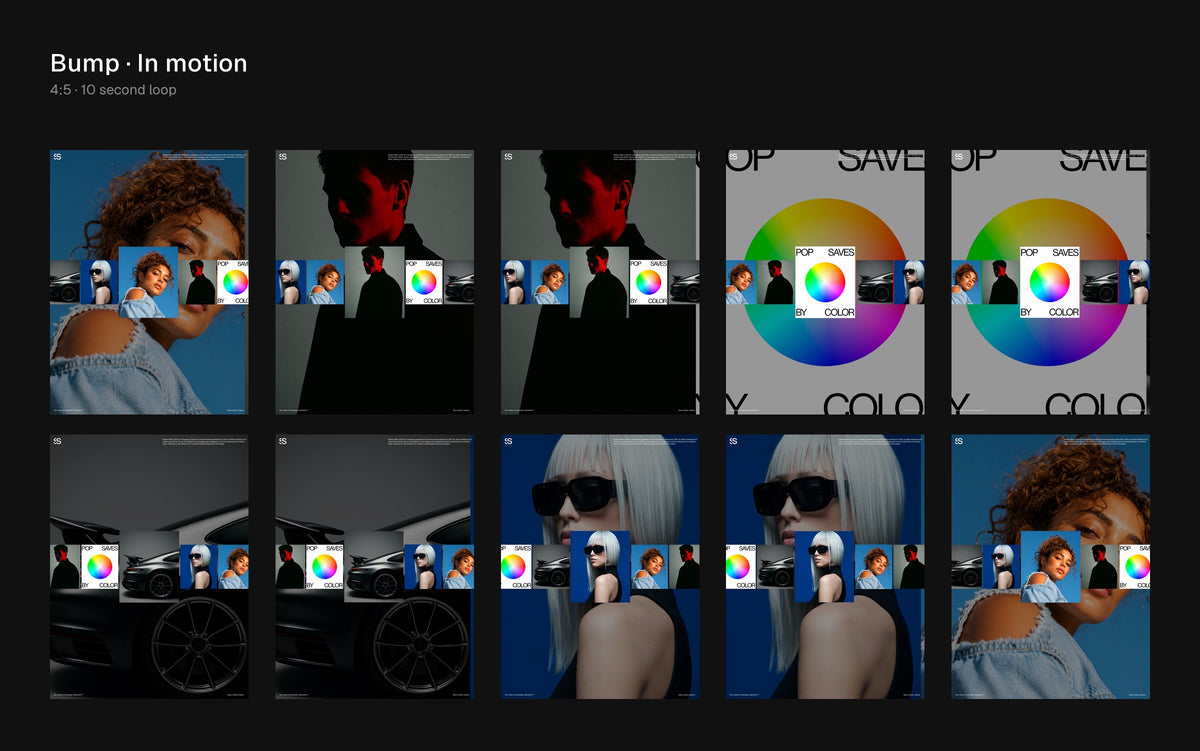Open the last top-row color wheel frame

1050,282
